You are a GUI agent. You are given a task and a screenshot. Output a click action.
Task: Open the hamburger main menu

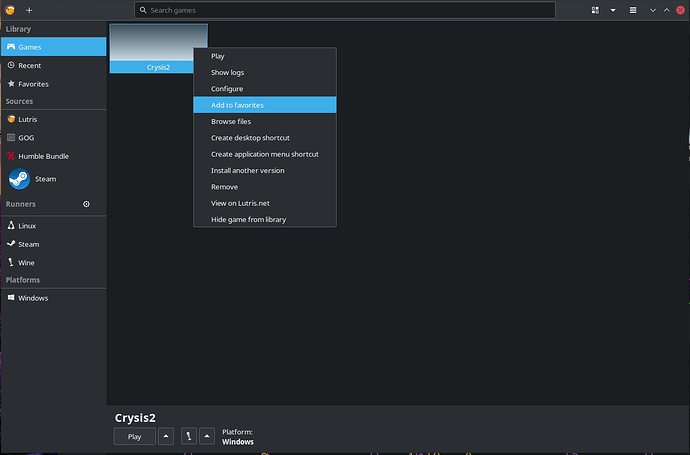[633, 10]
